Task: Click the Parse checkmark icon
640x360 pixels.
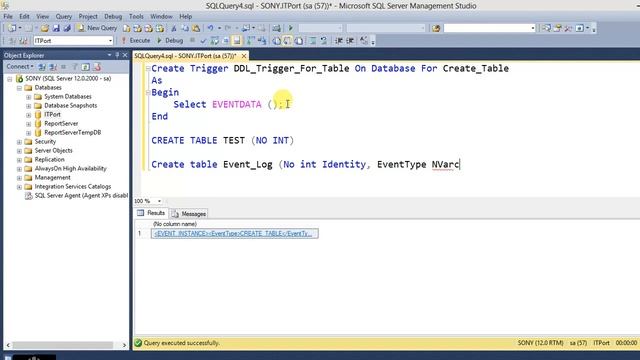Action: pos(203,40)
